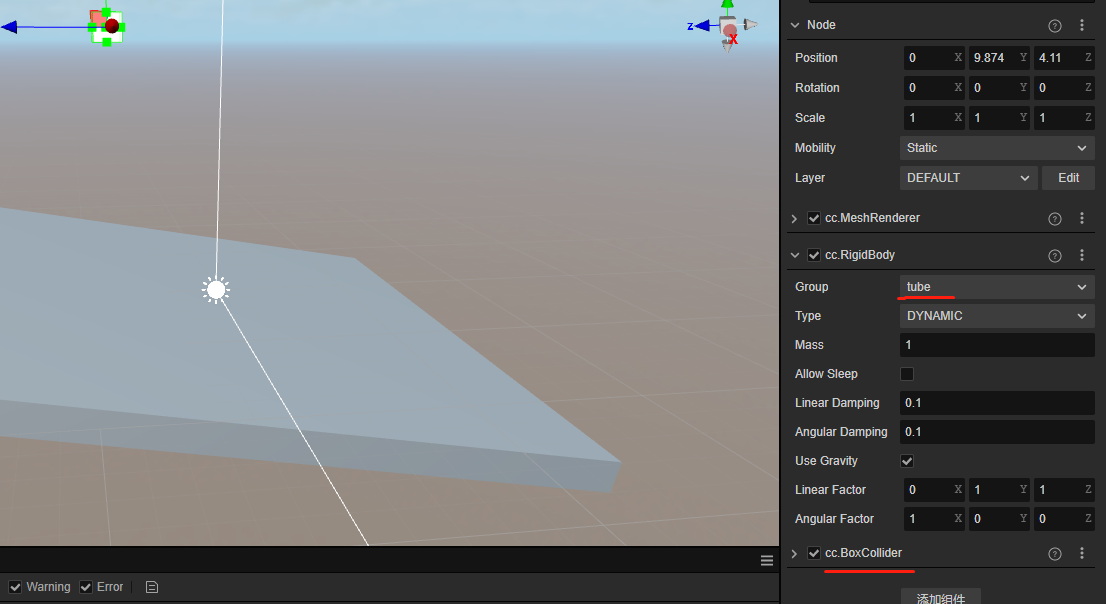This screenshot has height=604, width=1106.
Task: Click the Position X input field
Action: [x=933, y=58]
